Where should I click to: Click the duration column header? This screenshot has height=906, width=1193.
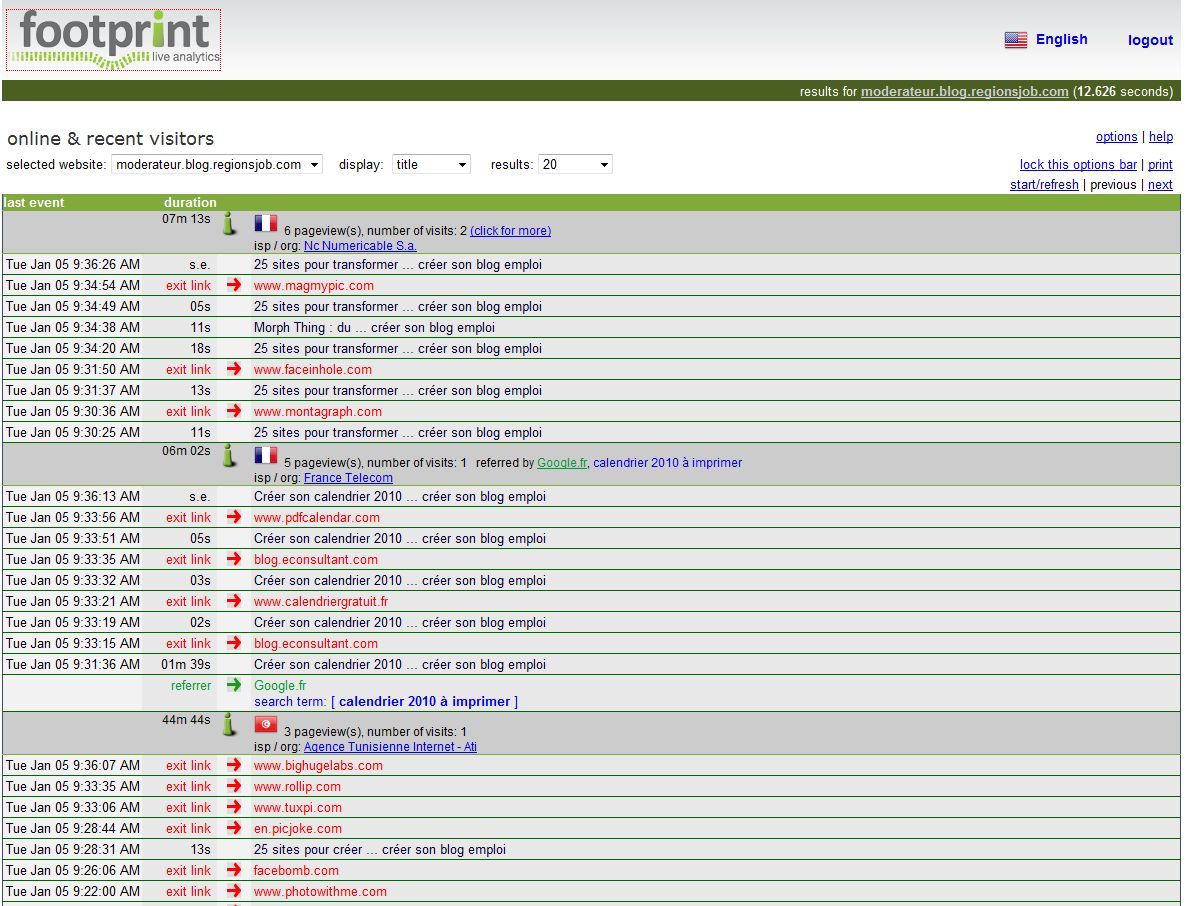pos(190,202)
